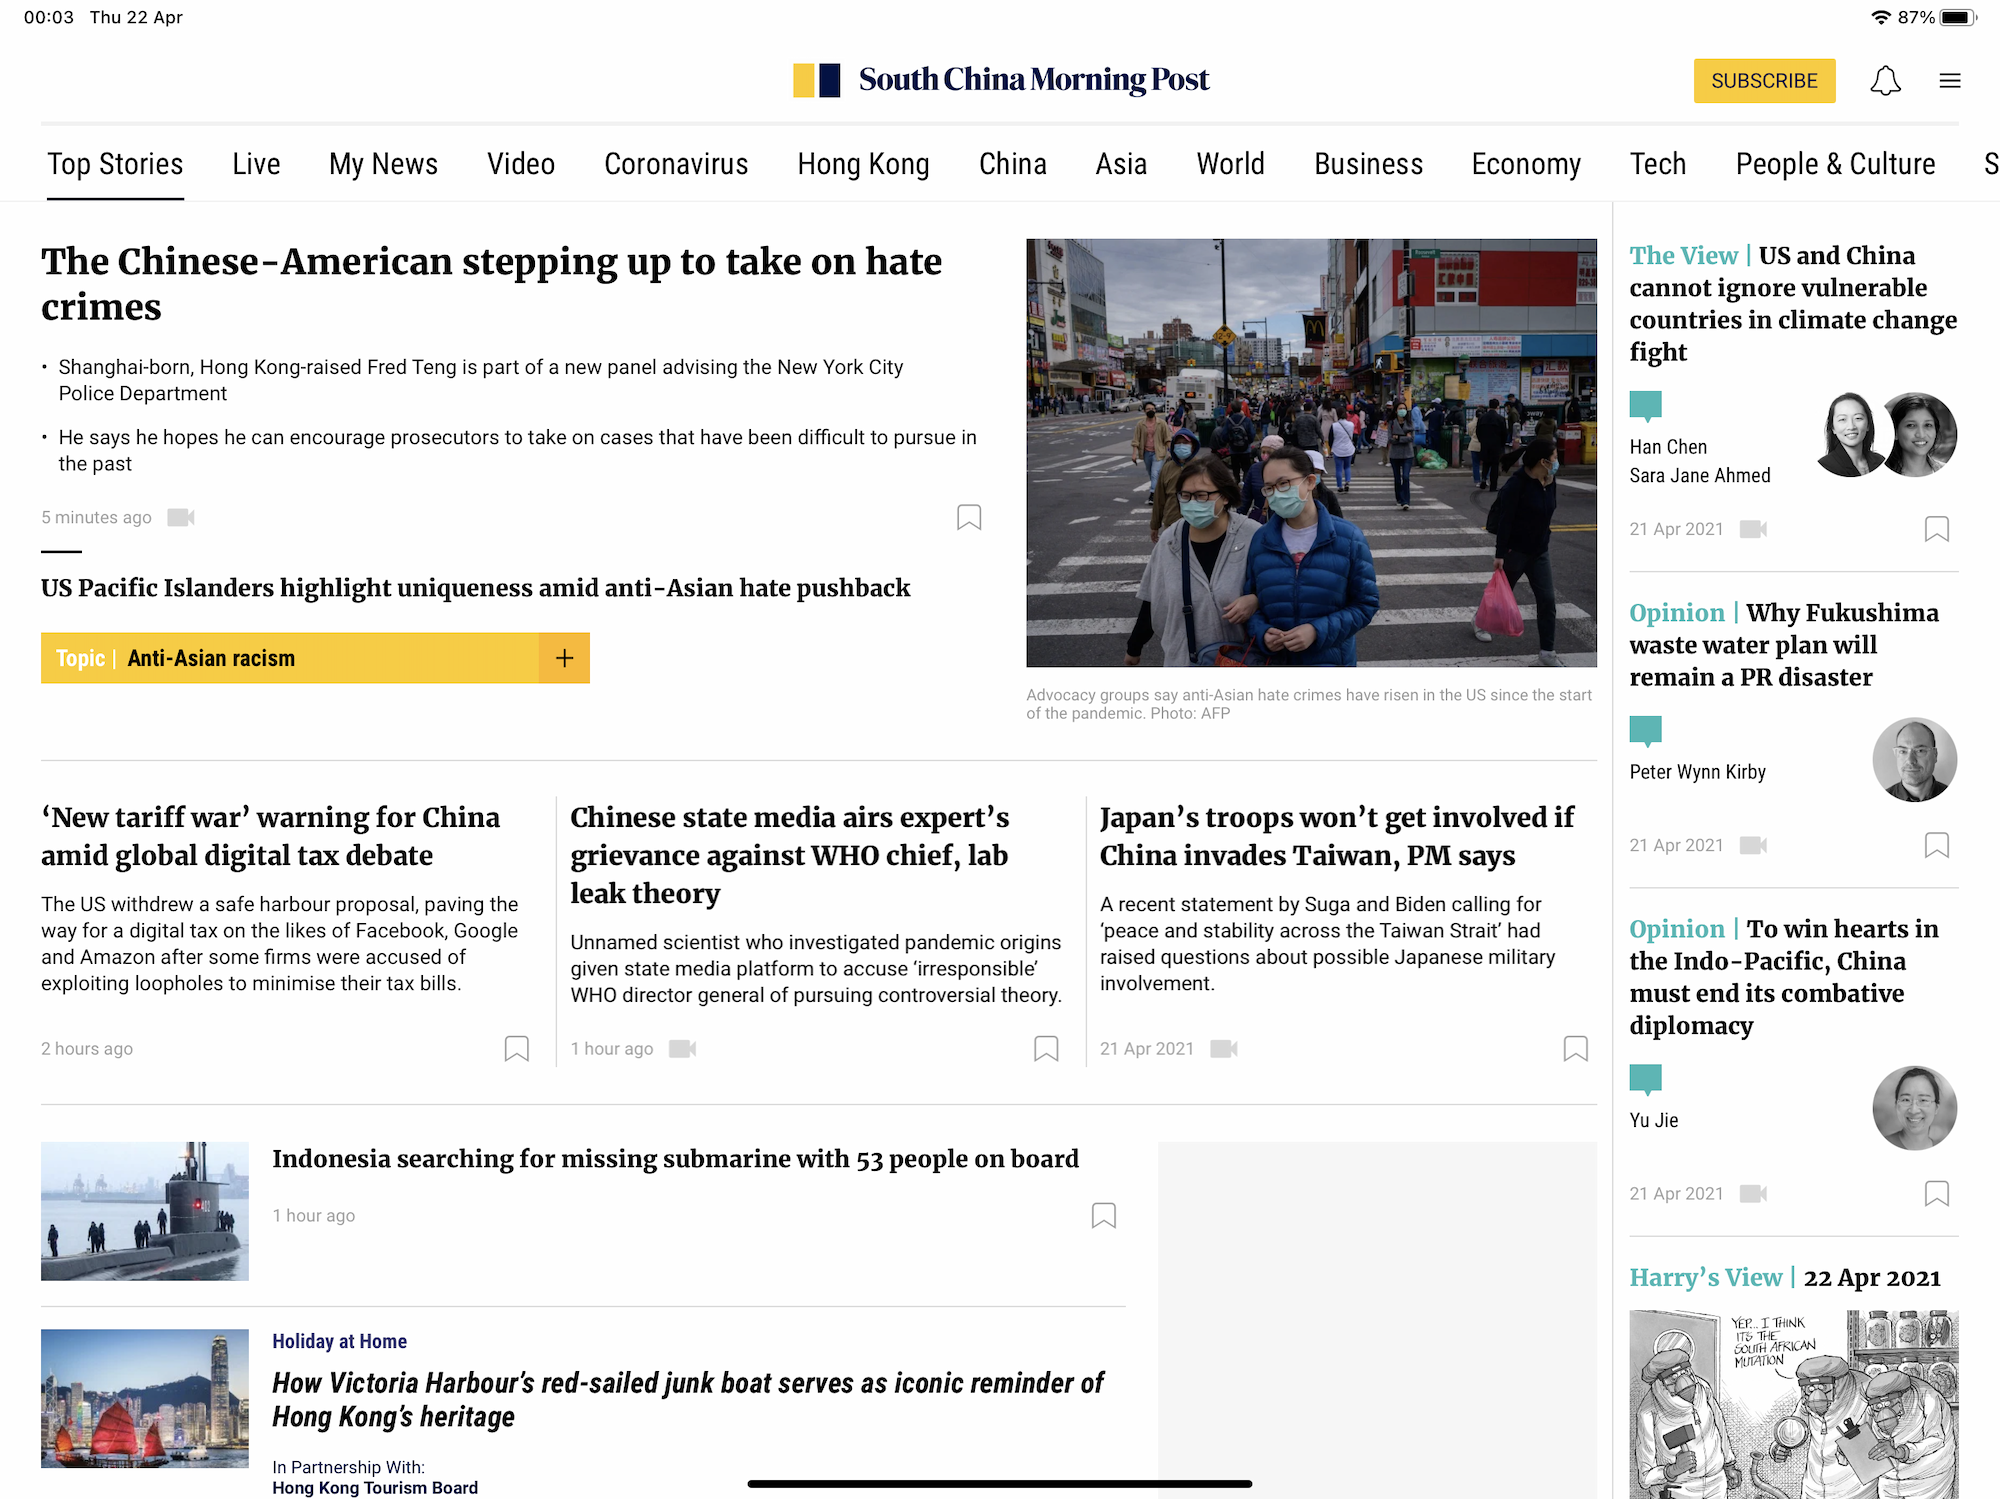Open Japan's troops won't get involved headline
Viewport: 2000px width, 1499px height.
tap(1337, 836)
